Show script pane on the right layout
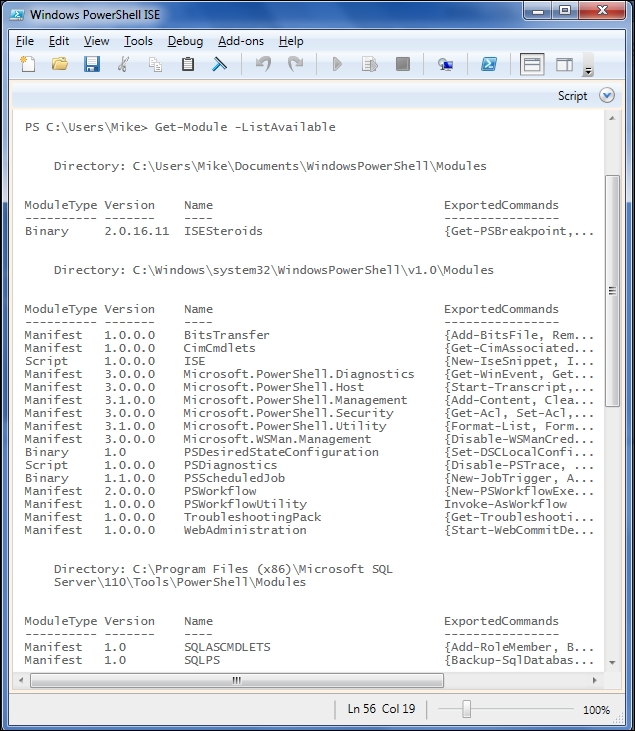Viewport: 635px width, 731px height. pos(564,64)
